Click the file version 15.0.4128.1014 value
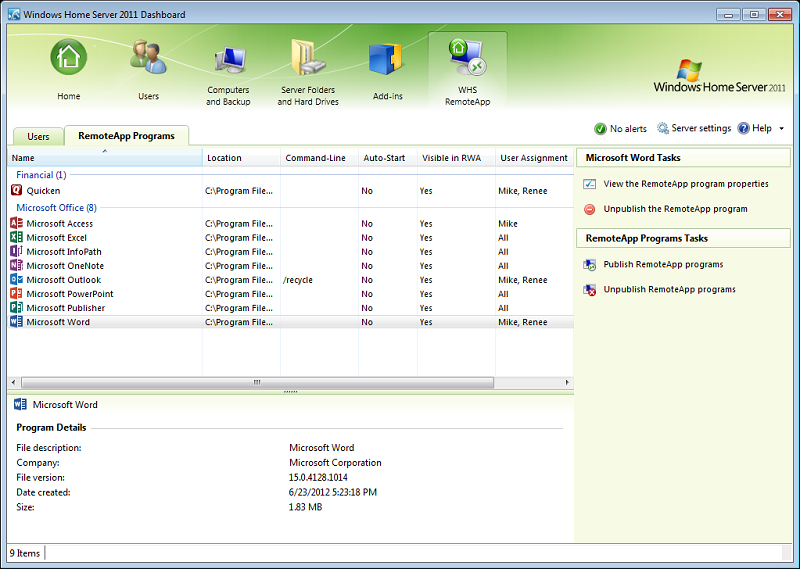The height and width of the screenshot is (569, 800). point(318,477)
